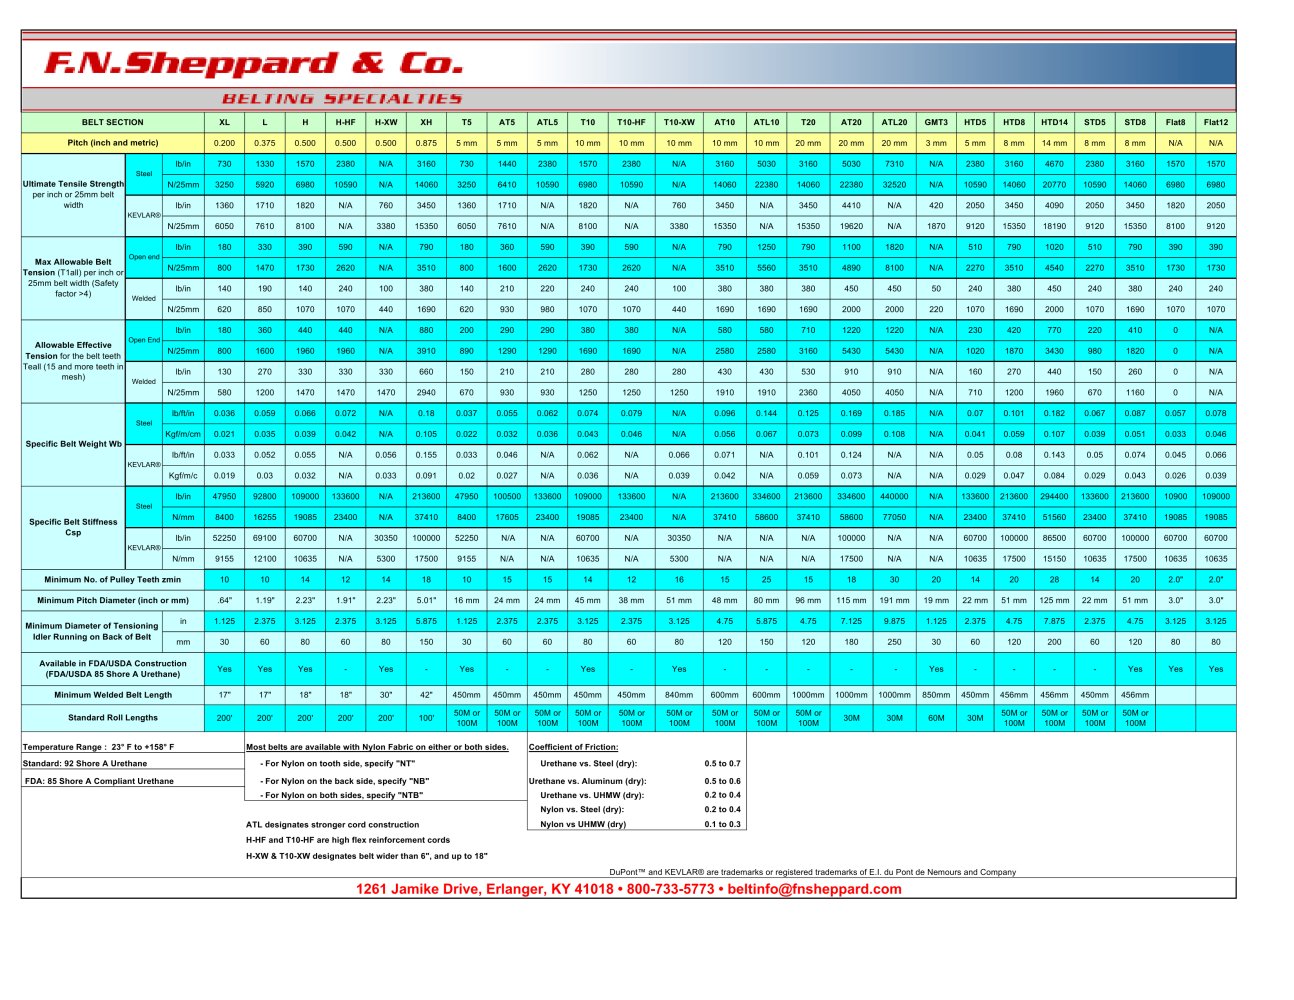
Task: Select the FDA/USDA Construction row label
Action: [113, 668]
